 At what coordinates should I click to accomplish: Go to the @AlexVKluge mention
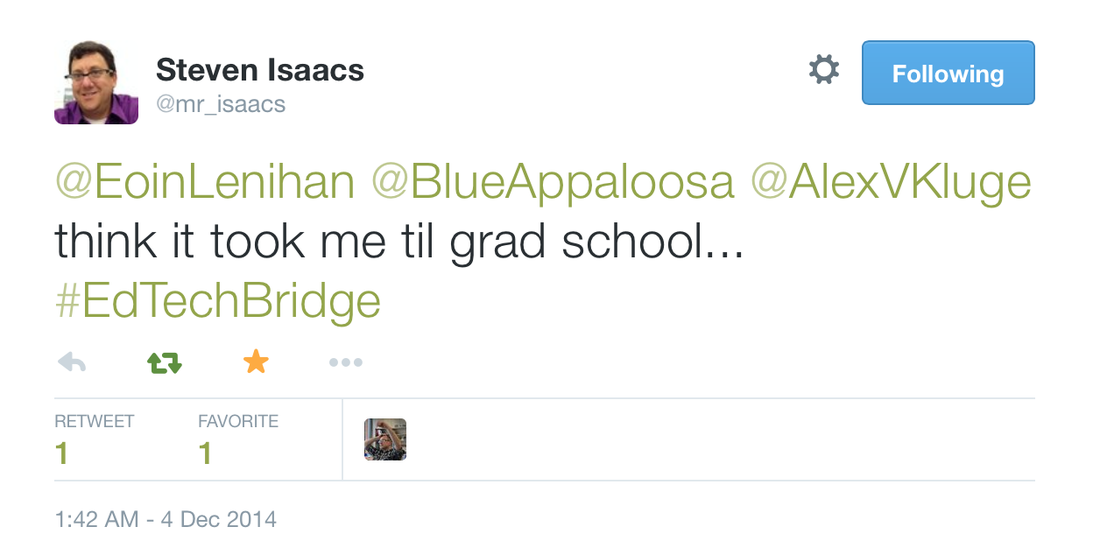pos(891,183)
